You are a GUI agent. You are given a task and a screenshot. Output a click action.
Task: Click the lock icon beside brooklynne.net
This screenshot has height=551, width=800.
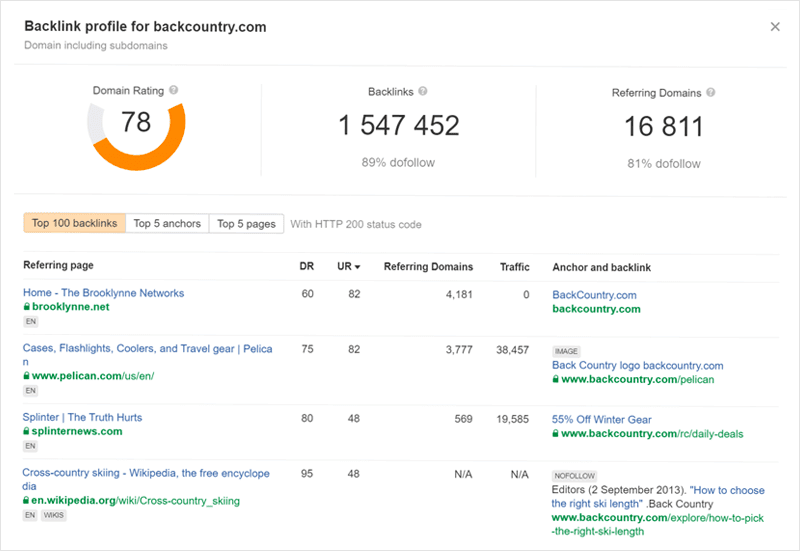tap(27, 307)
